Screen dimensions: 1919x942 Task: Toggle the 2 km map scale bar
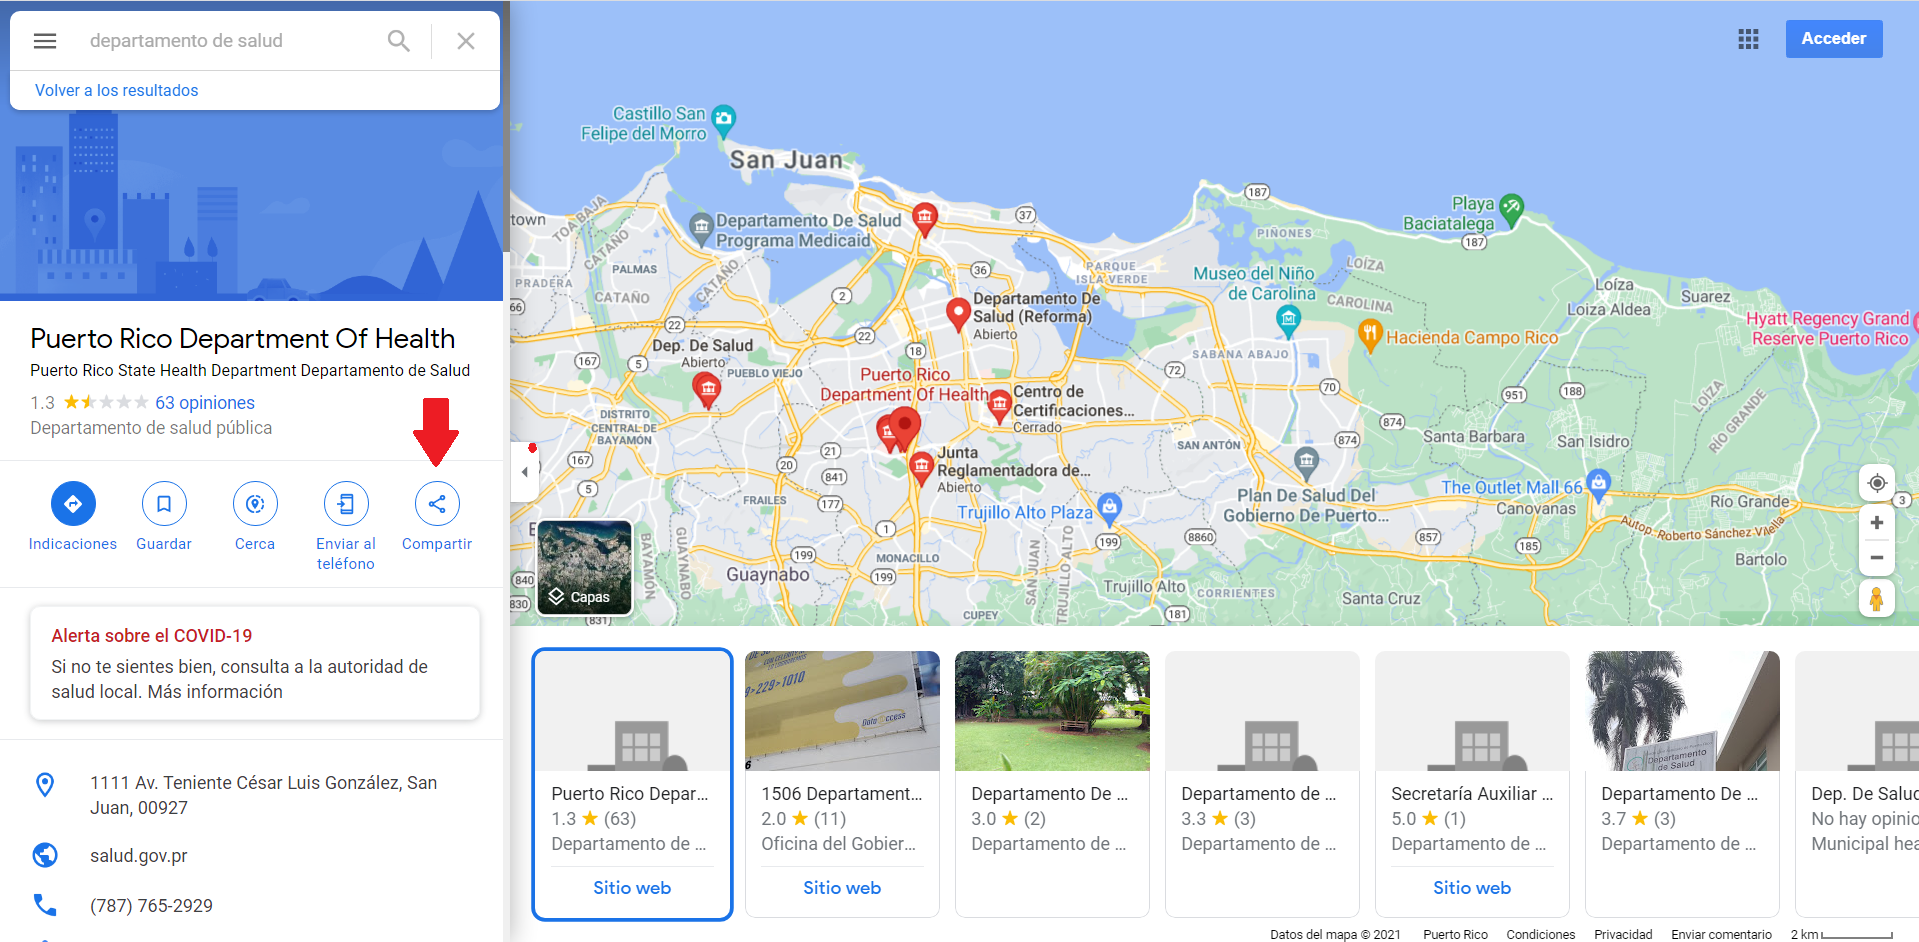[x=1842, y=934]
